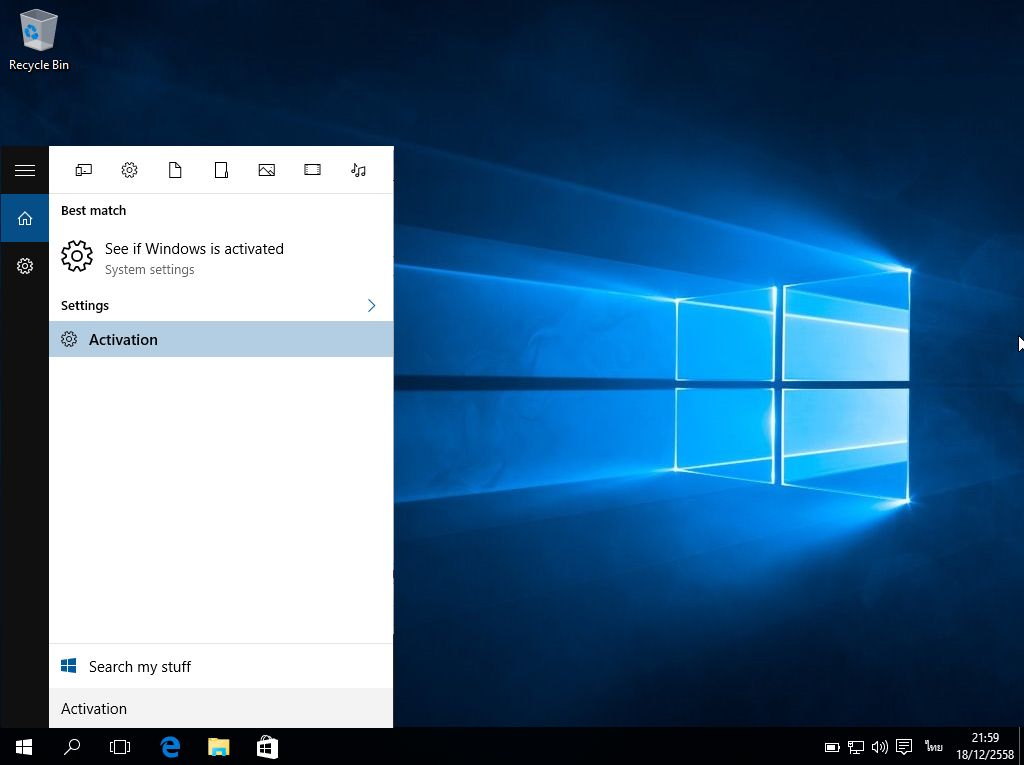The width and height of the screenshot is (1024, 765).
Task: Click the 'Best match' heading text
Action: pyautogui.click(x=93, y=210)
